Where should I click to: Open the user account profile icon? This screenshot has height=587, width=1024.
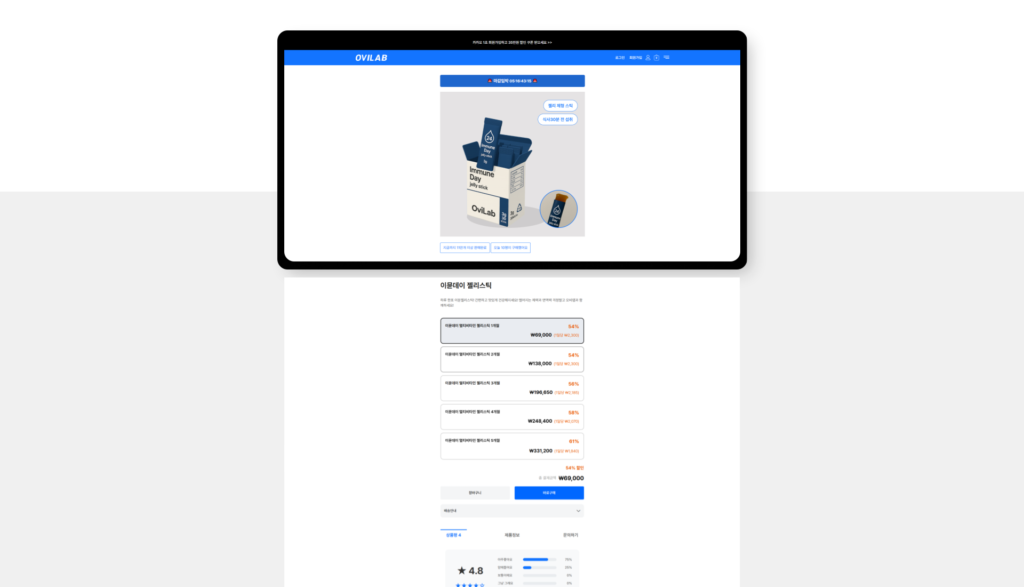coord(648,58)
